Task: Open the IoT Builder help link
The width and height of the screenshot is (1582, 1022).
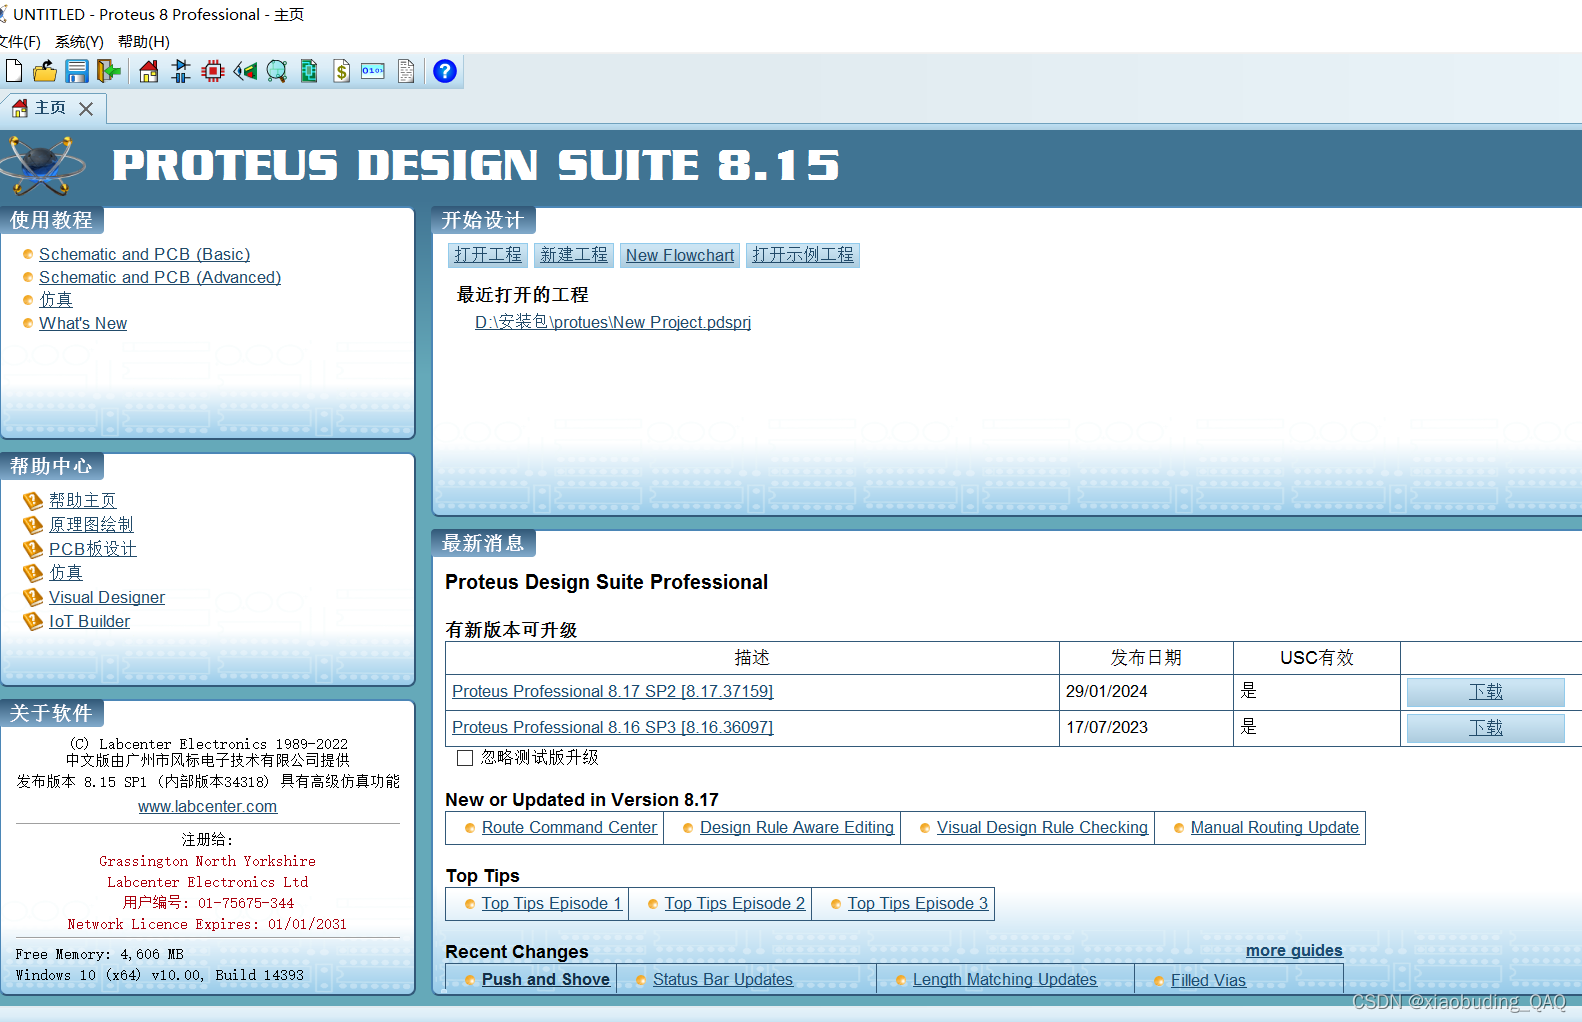Action: coord(90,621)
